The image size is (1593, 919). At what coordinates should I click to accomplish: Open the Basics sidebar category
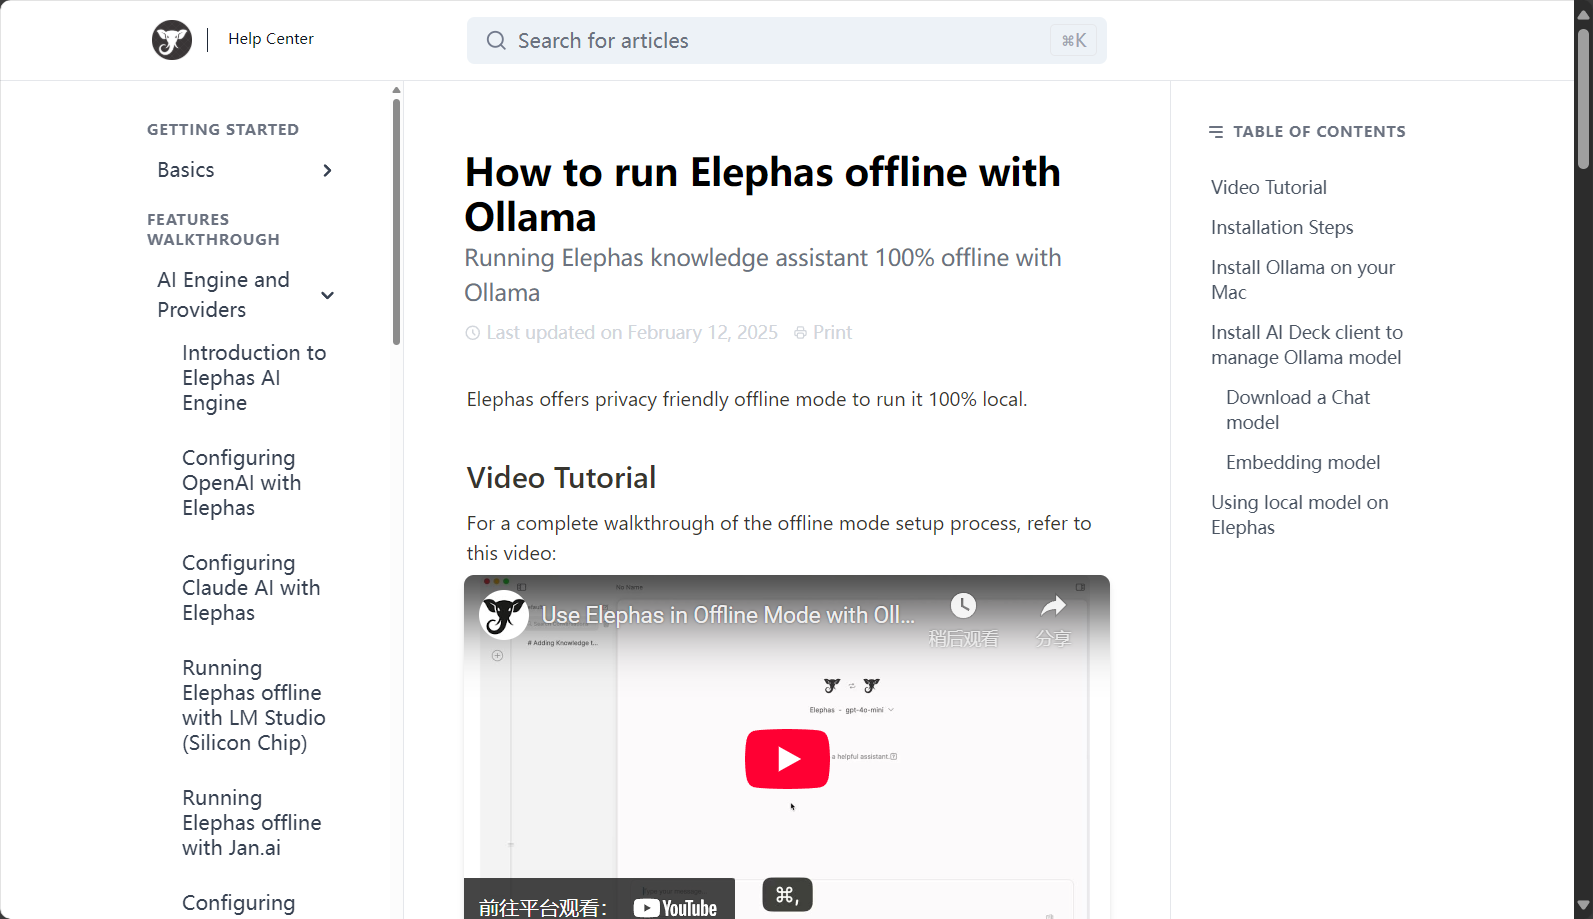(x=186, y=170)
